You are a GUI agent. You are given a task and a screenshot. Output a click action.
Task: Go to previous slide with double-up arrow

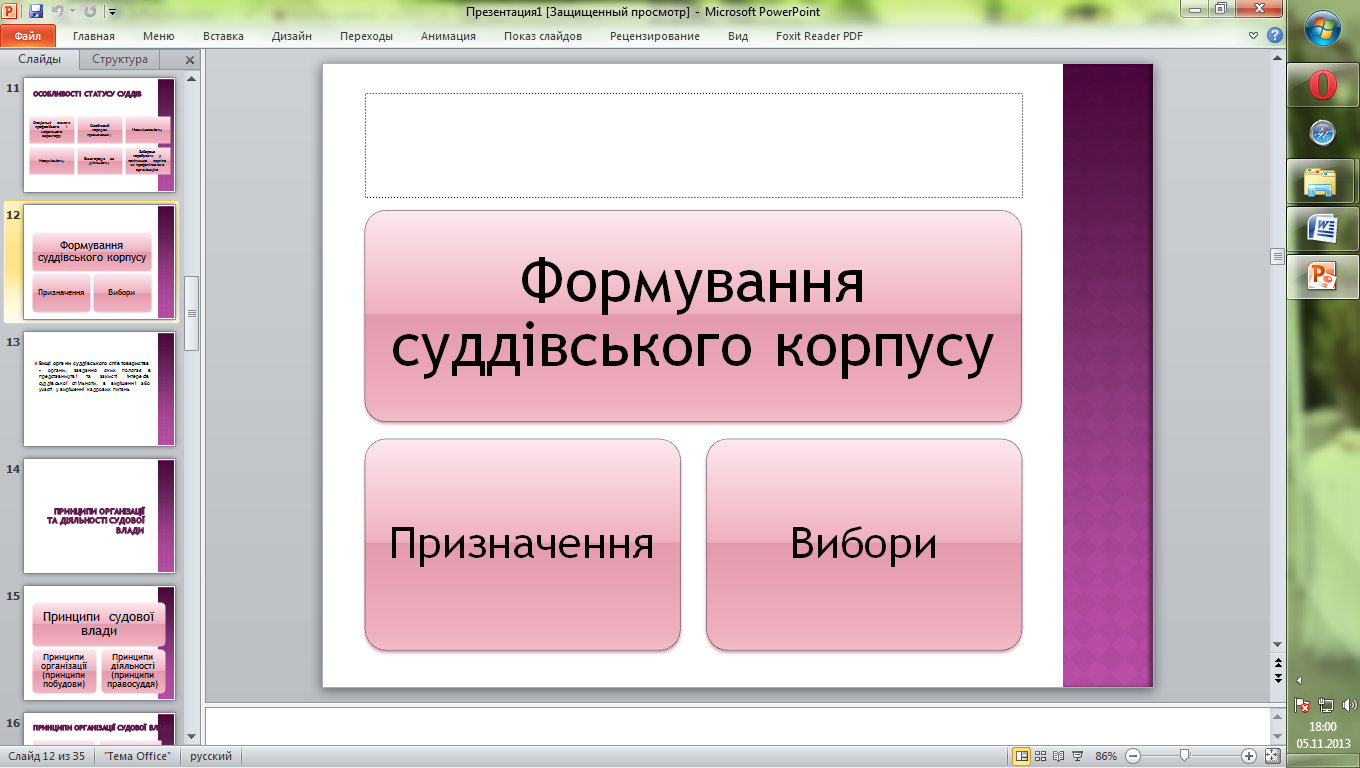pyautogui.click(x=1277, y=664)
